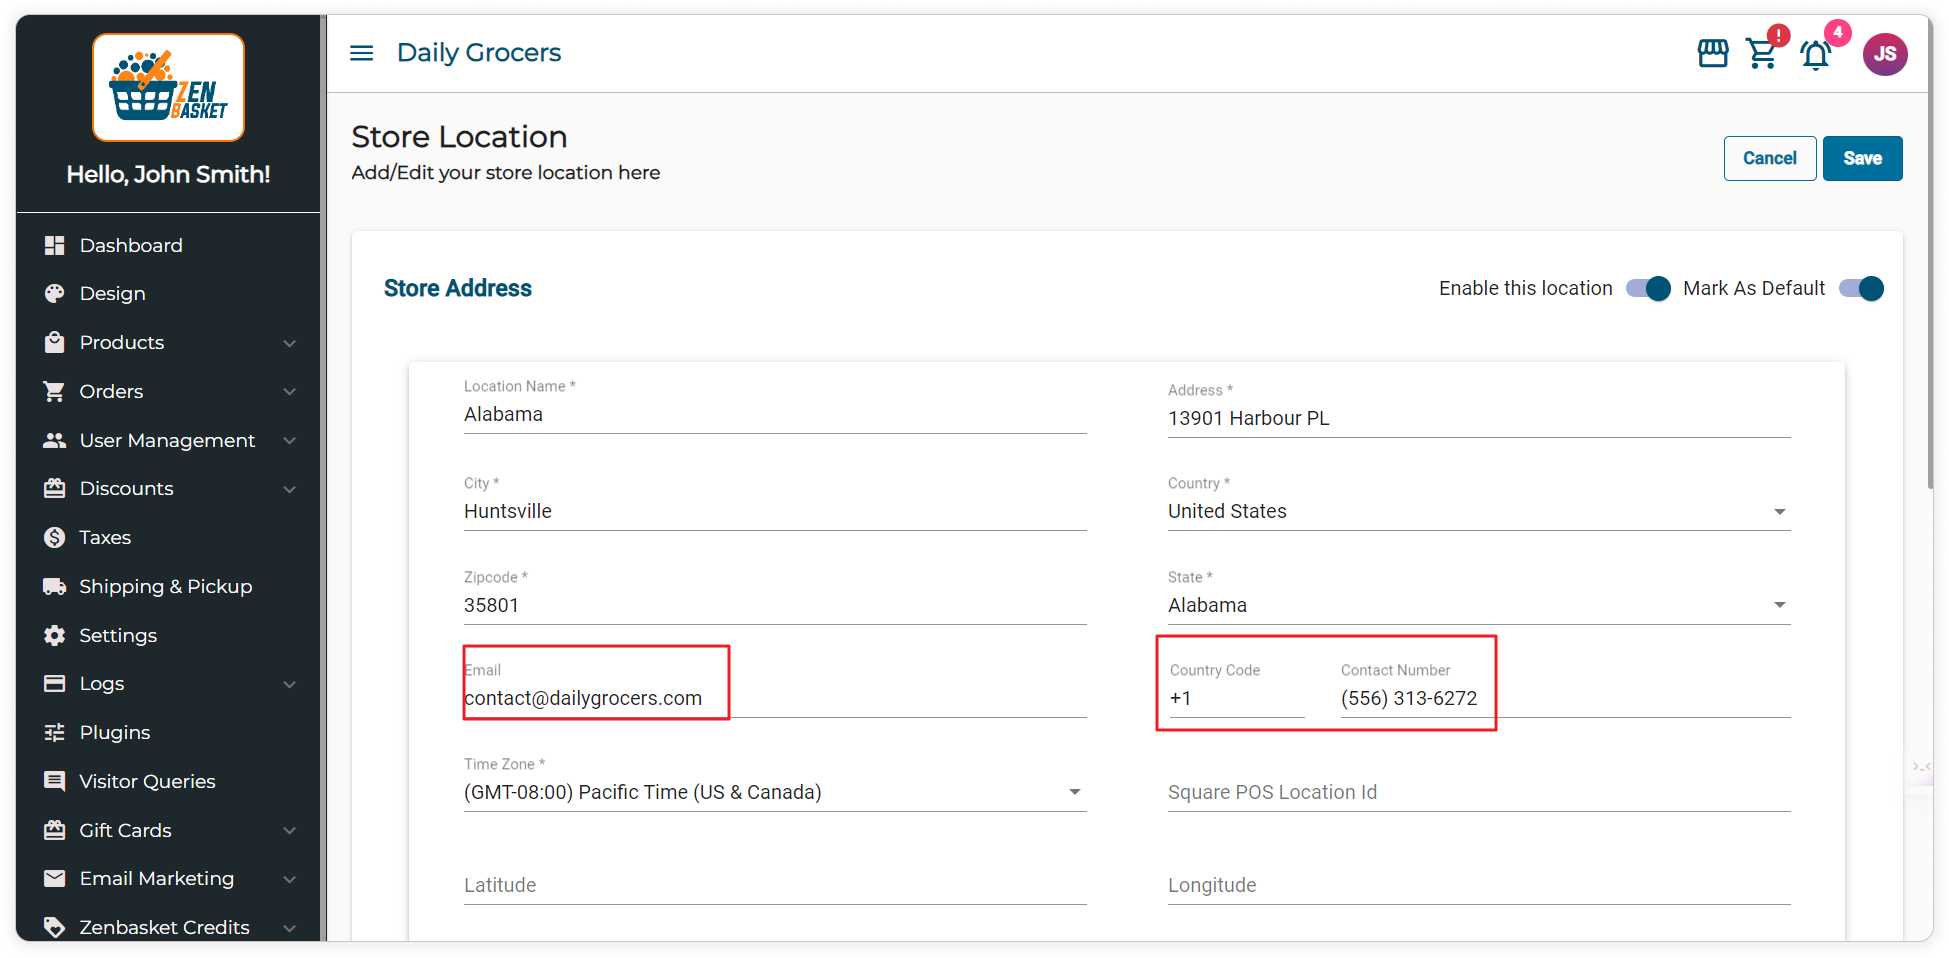Click the Settings gear icon in sidebar
Screen dimensions: 1949x958
[x=55, y=635]
